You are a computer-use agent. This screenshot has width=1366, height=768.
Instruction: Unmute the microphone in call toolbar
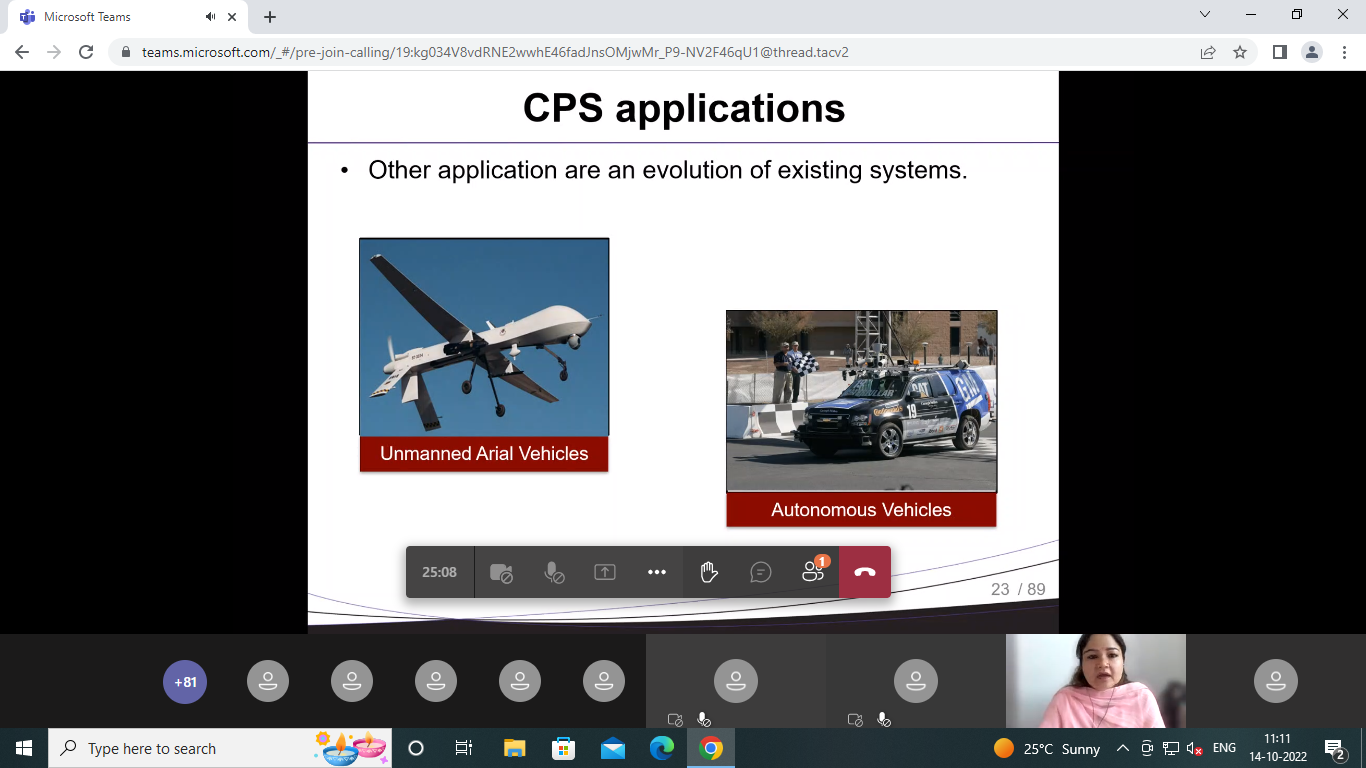[553, 572]
